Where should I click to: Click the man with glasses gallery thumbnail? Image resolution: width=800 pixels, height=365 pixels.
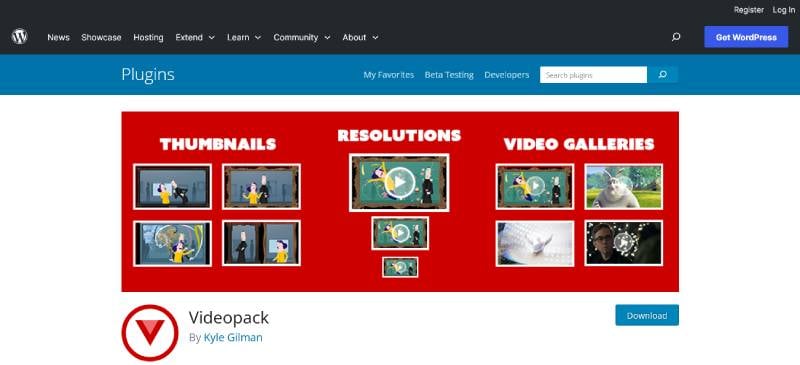pos(623,243)
